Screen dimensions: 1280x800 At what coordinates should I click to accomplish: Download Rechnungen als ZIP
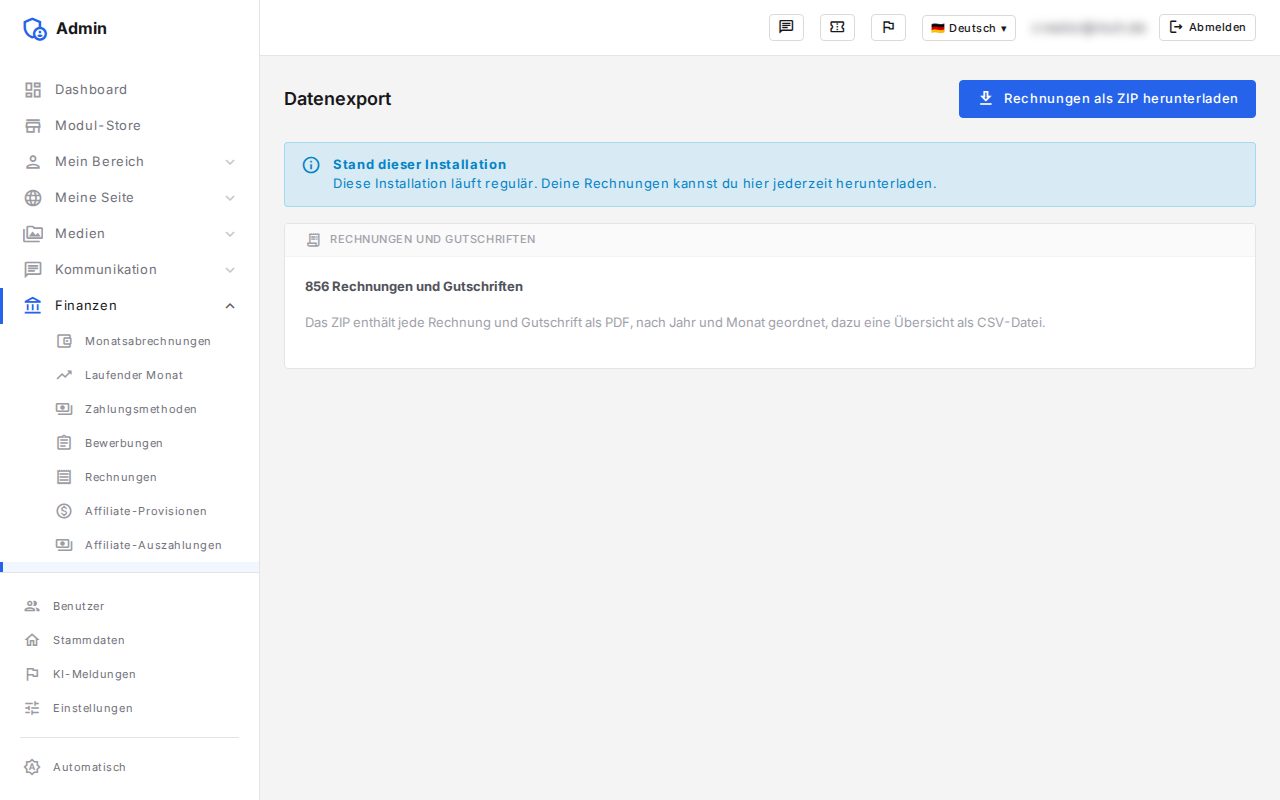1107,99
